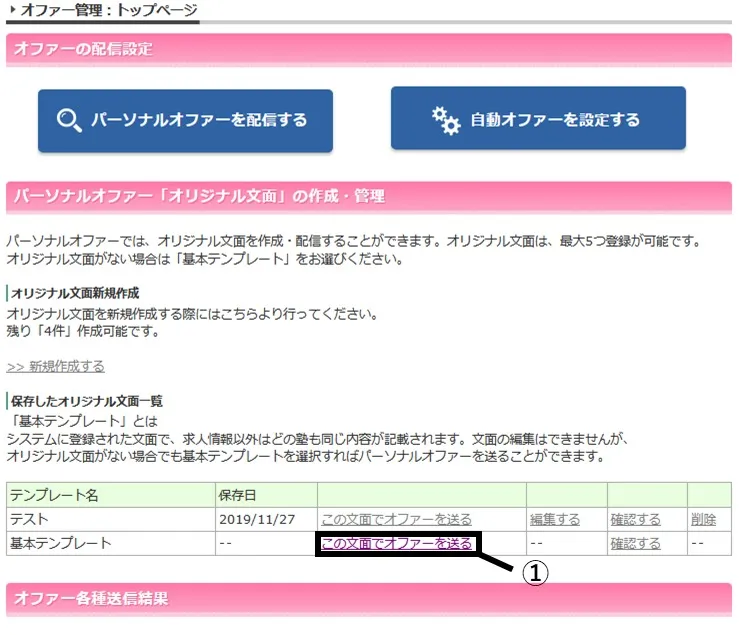Image resolution: width=739 pixels, height=635 pixels.
Task: Send offer using the テスト template link
Action: [395, 519]
